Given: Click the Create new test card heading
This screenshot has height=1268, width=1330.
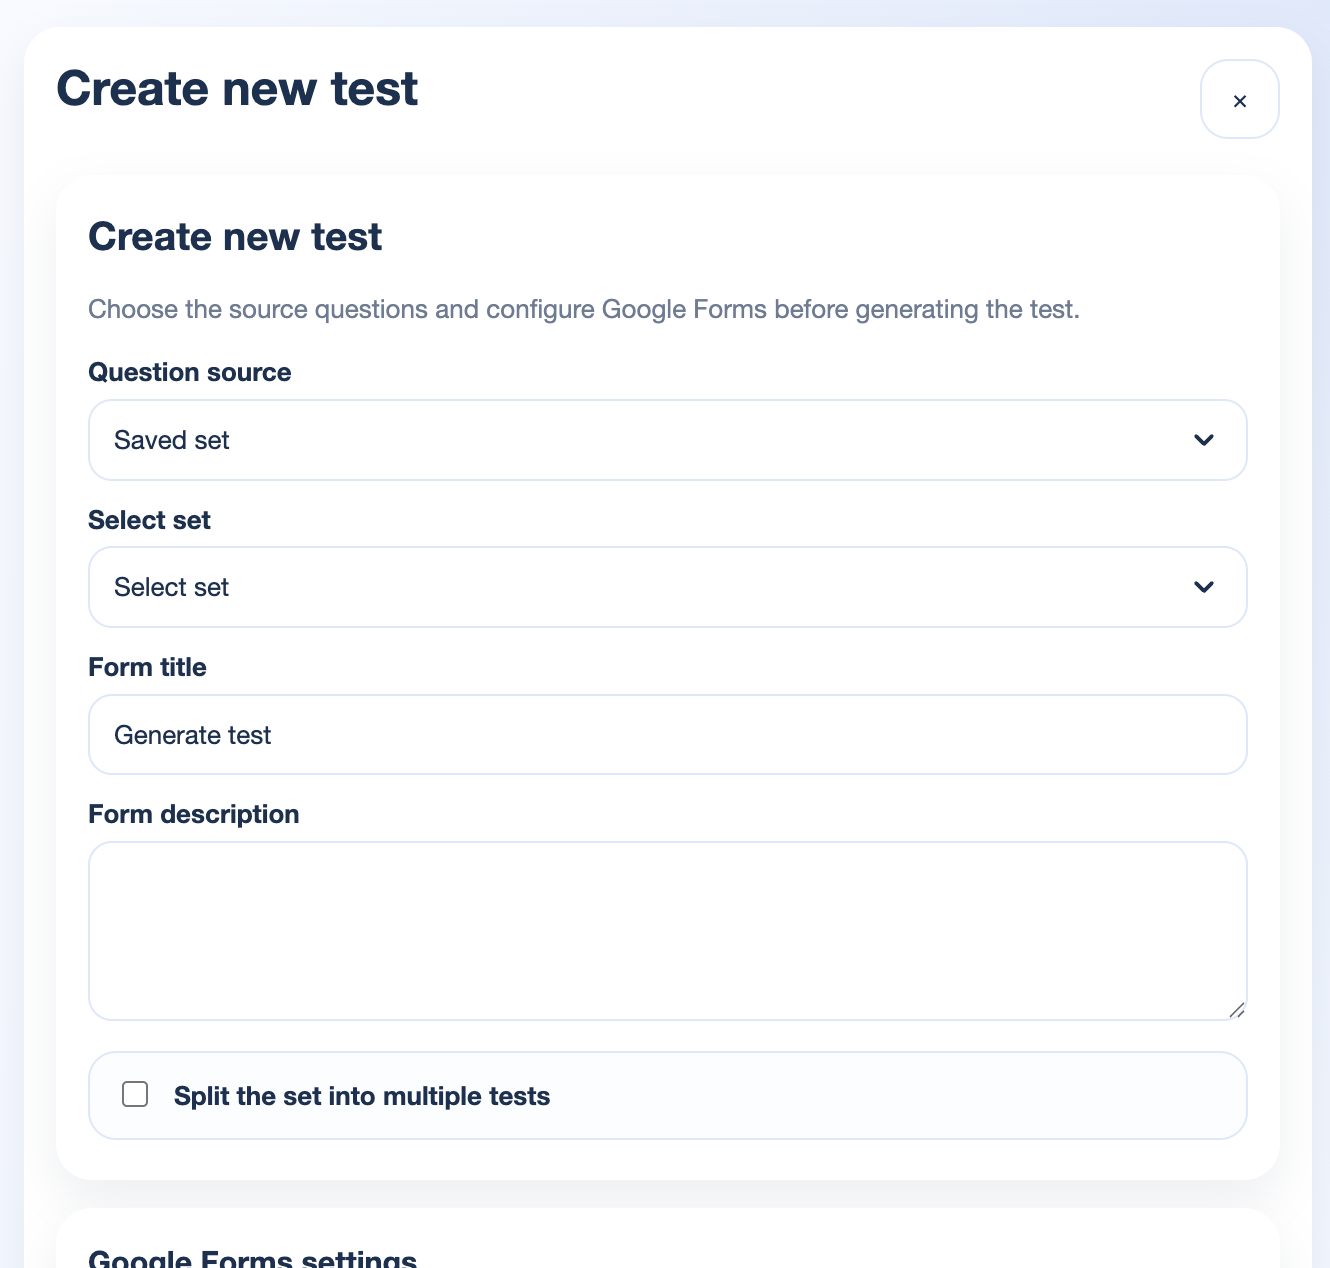Looking at the screenshot, I should (x=235, y=237).
